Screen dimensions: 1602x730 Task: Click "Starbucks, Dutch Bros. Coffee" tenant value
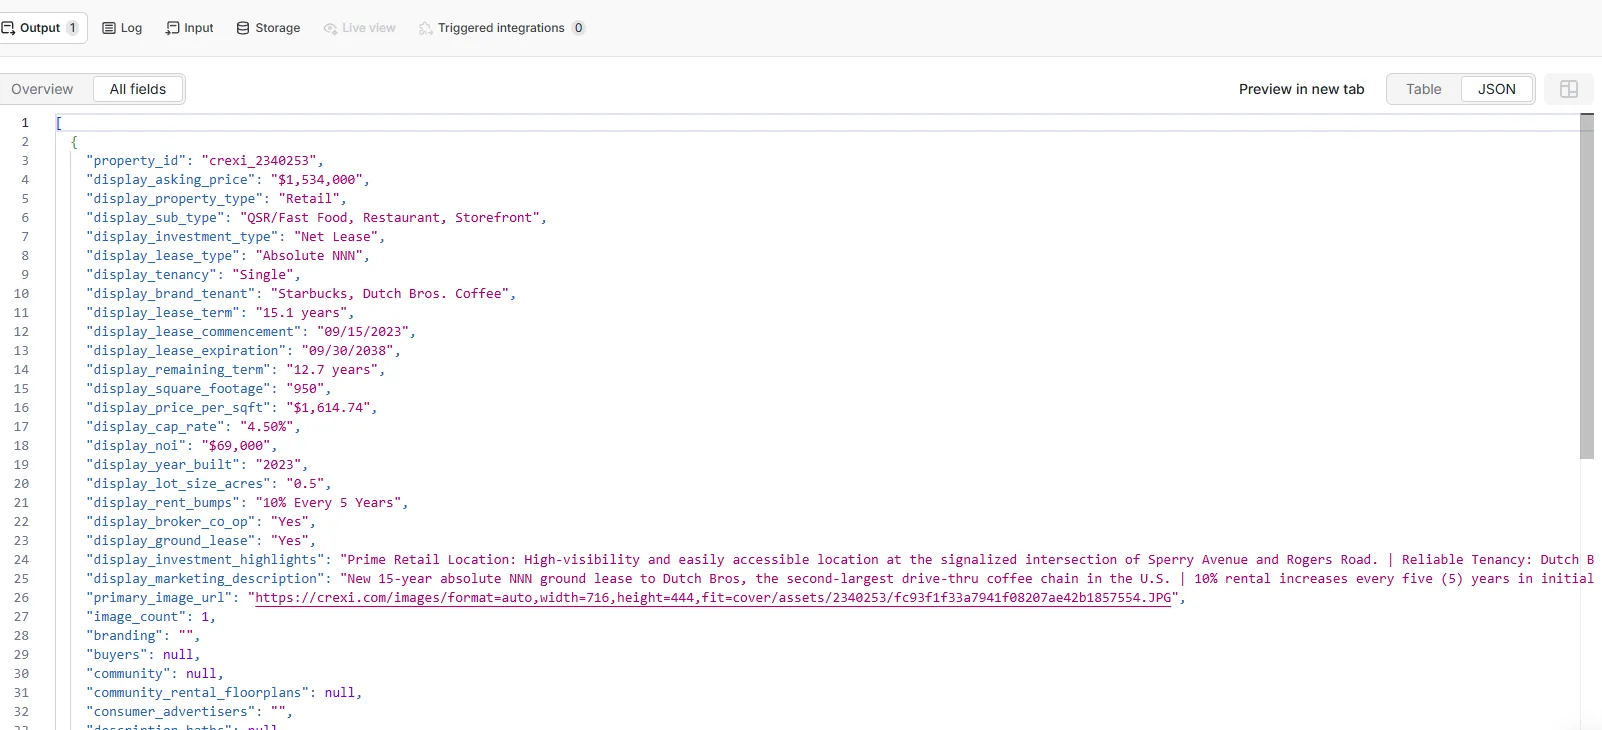[390, 294]
